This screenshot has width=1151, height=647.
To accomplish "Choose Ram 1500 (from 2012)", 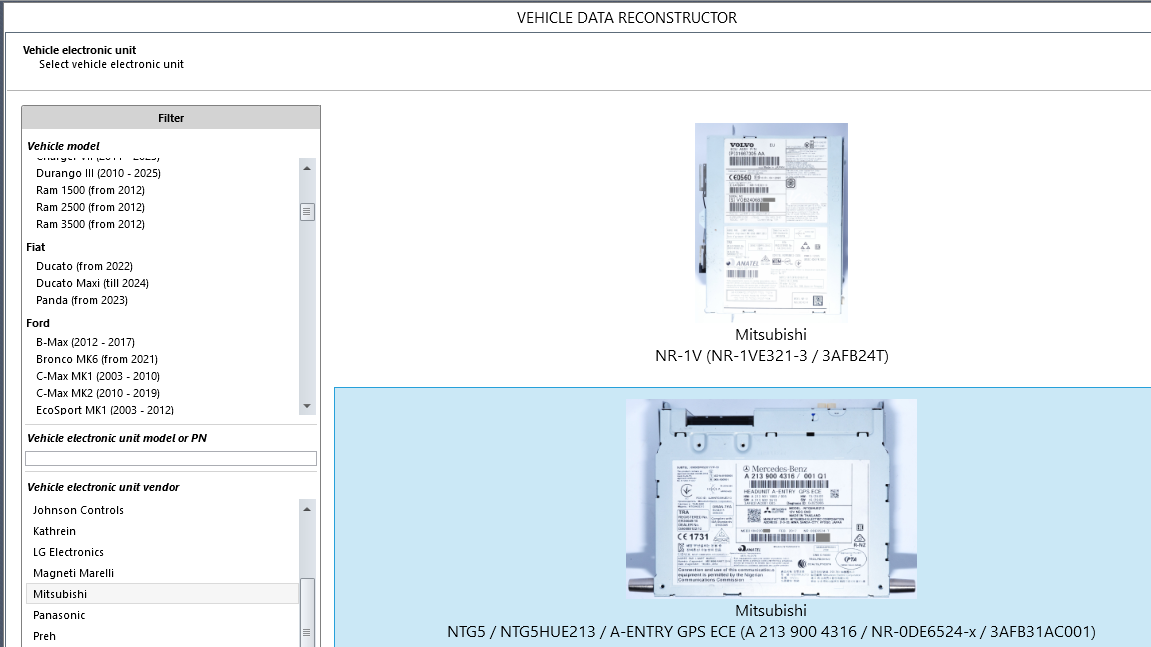I will [x=90, y=190].
